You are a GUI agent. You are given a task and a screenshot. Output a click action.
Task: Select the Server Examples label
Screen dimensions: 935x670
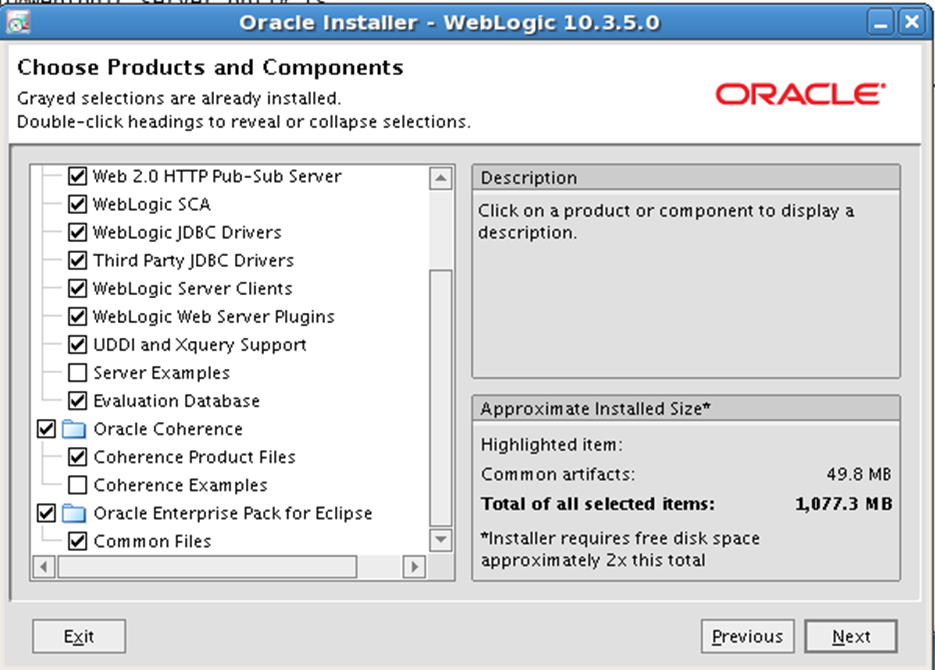[162, 373]
